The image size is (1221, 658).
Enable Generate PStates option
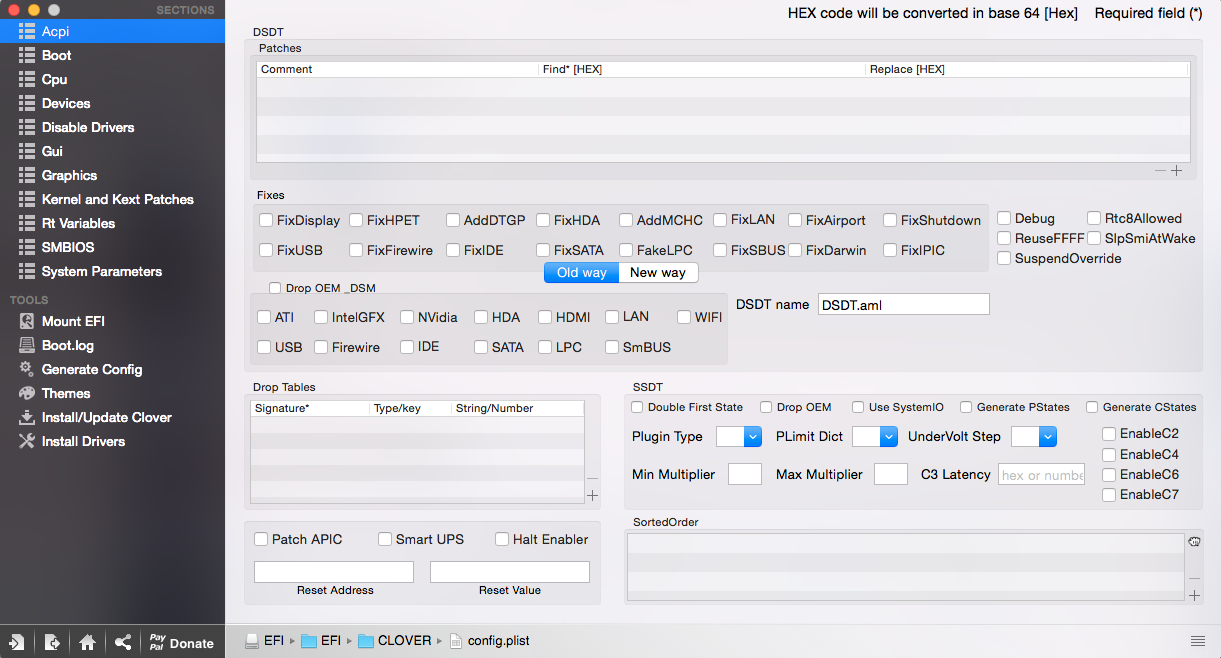[966, 407]
